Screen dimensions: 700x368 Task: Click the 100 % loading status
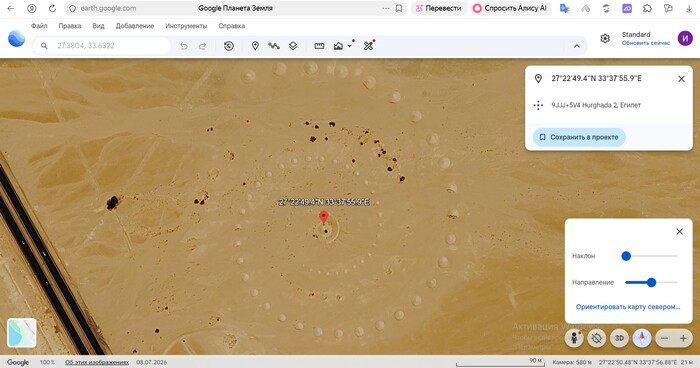tap(47, 362)
